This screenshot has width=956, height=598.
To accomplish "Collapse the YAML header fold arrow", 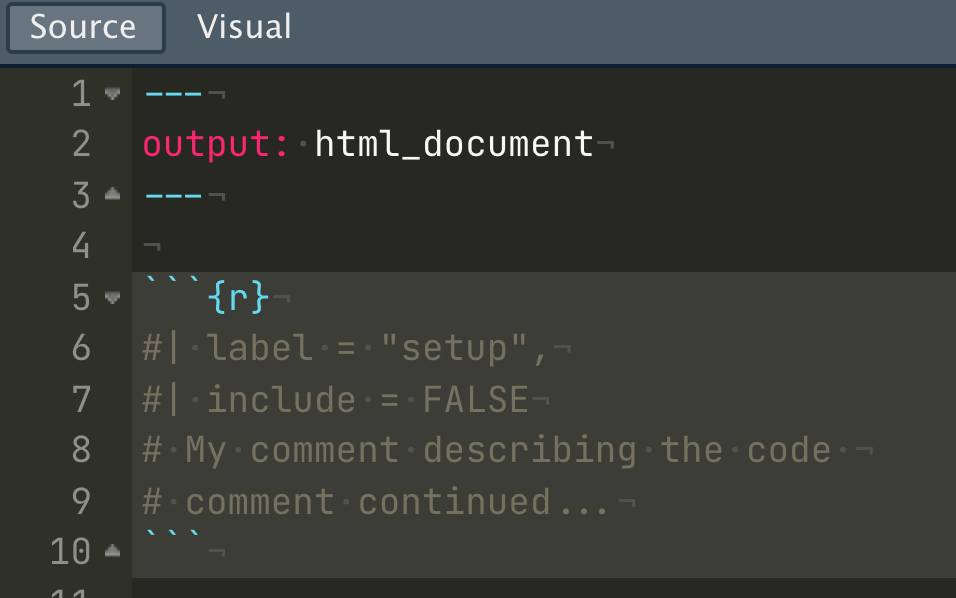I will pos(112,93).
